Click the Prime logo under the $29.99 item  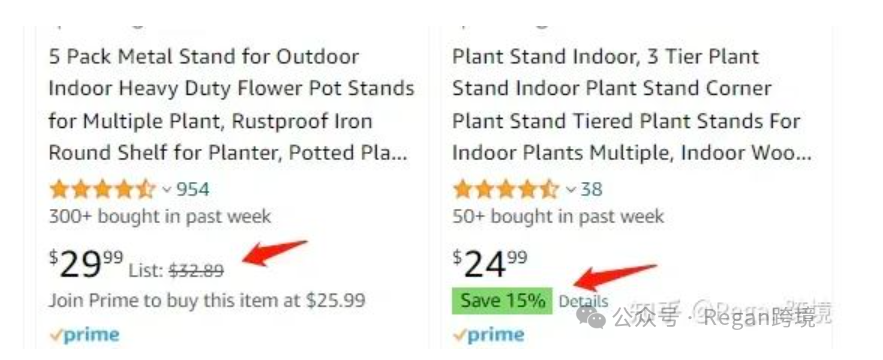coord(84,335)
